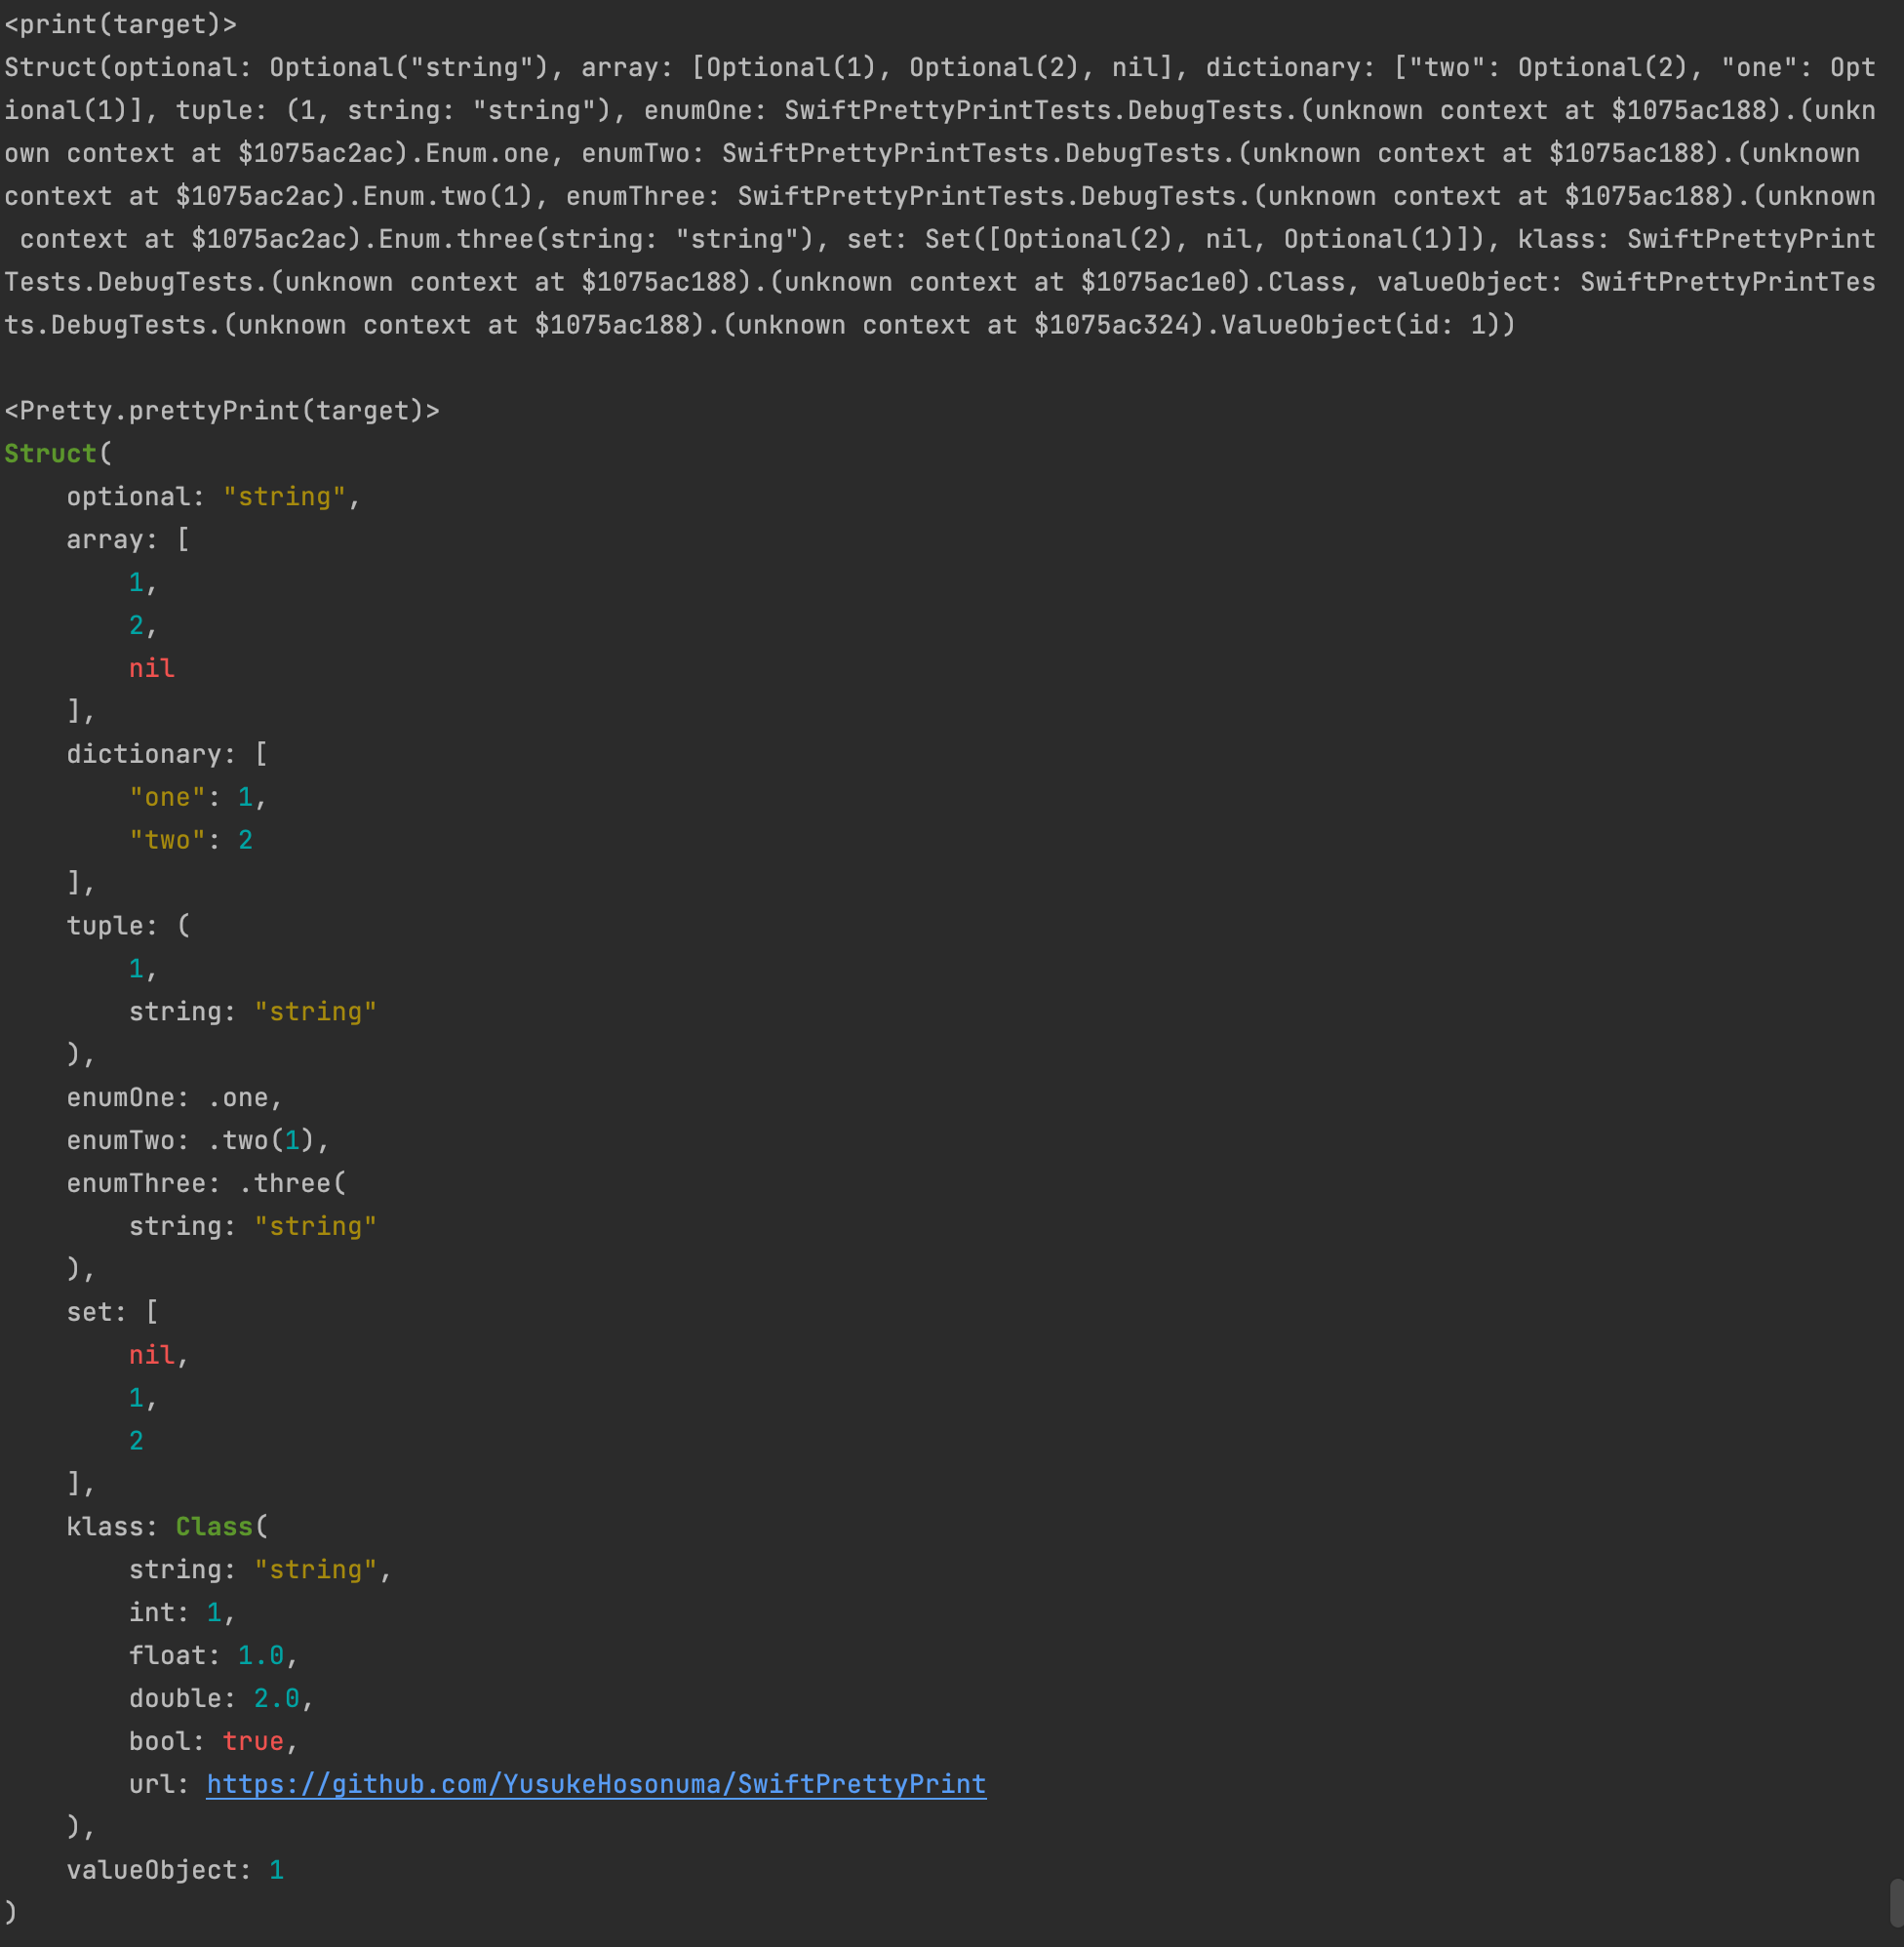Click the enumTwo: .two(1) line
This screenshot has width=1904, height=1947.
[x=197, y=1141]
